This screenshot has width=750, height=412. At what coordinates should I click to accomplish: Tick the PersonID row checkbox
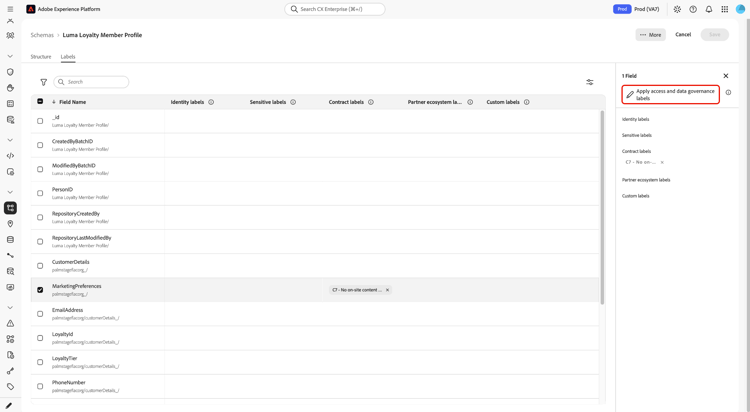click(40, 193)
